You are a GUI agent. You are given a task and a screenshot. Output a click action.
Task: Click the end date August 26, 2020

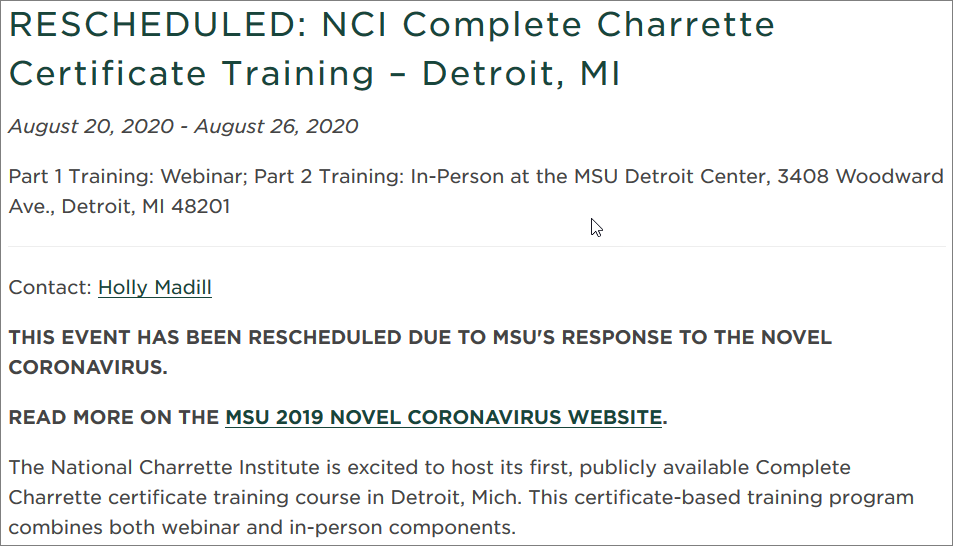pos(276,127)
